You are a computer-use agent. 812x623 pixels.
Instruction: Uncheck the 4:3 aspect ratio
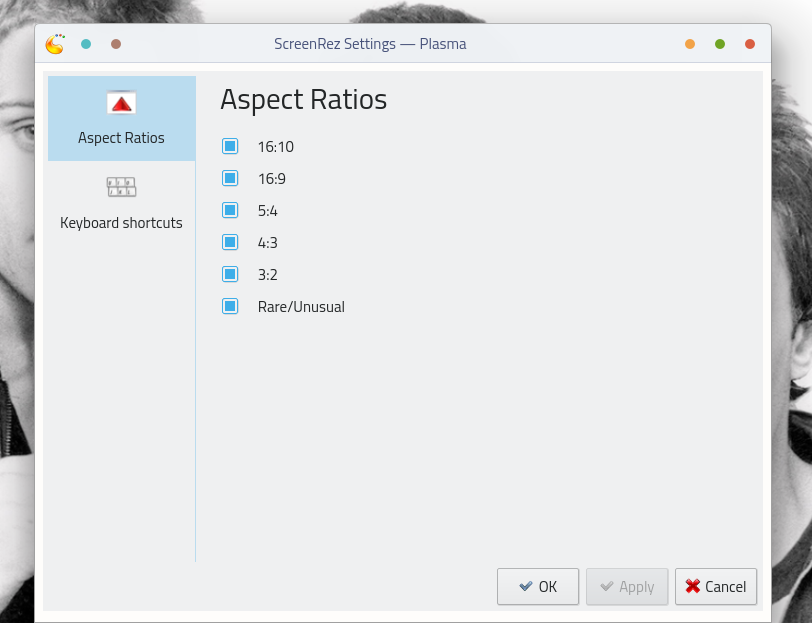[x=230, y=242]
